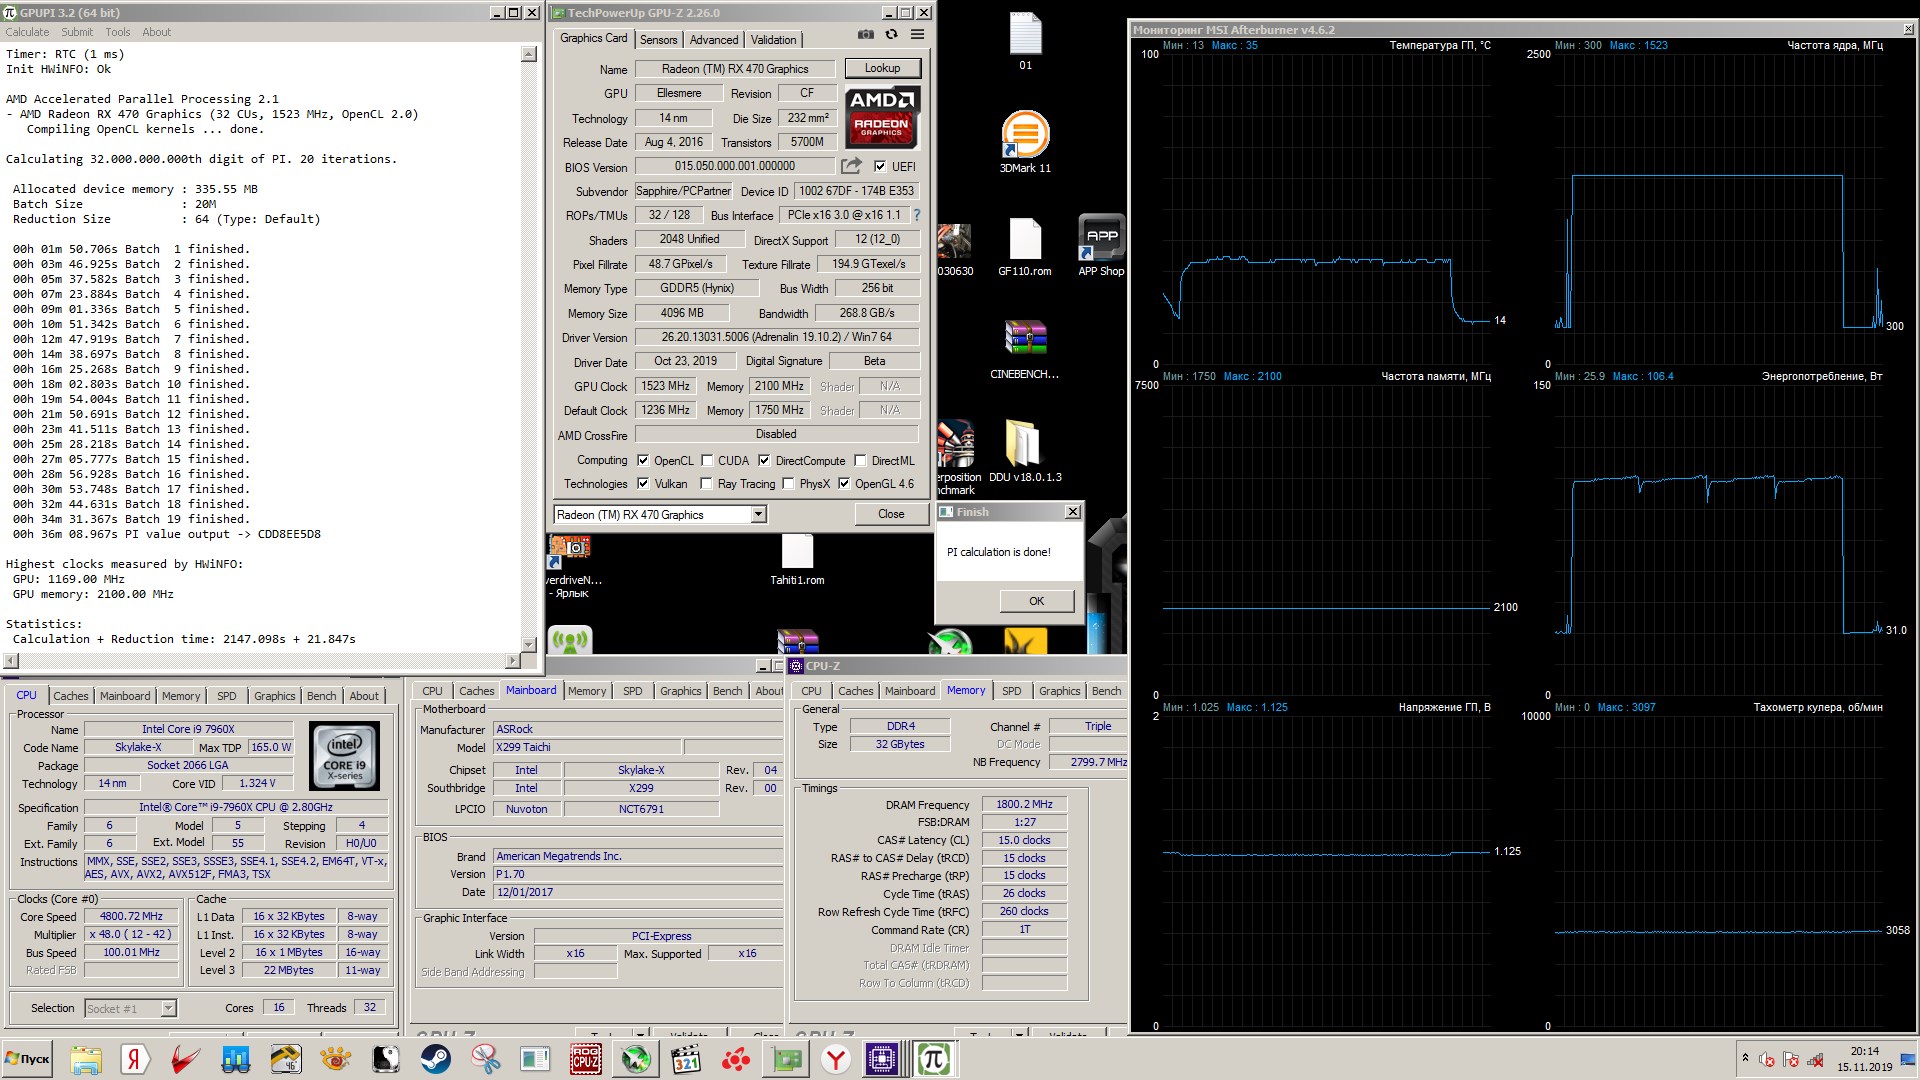Click the GPUPI vertical scrollbar down arrow
The height and width of the screenshot is (1080, 1920).
pyautogui.click(x=529, y=644)
